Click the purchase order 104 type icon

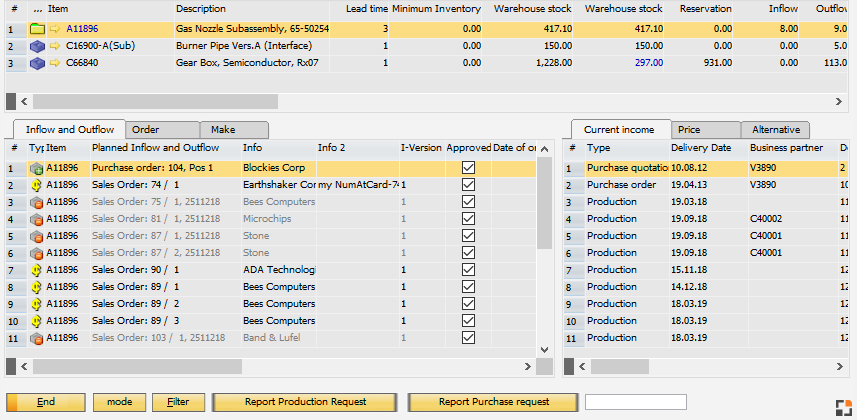36,168
